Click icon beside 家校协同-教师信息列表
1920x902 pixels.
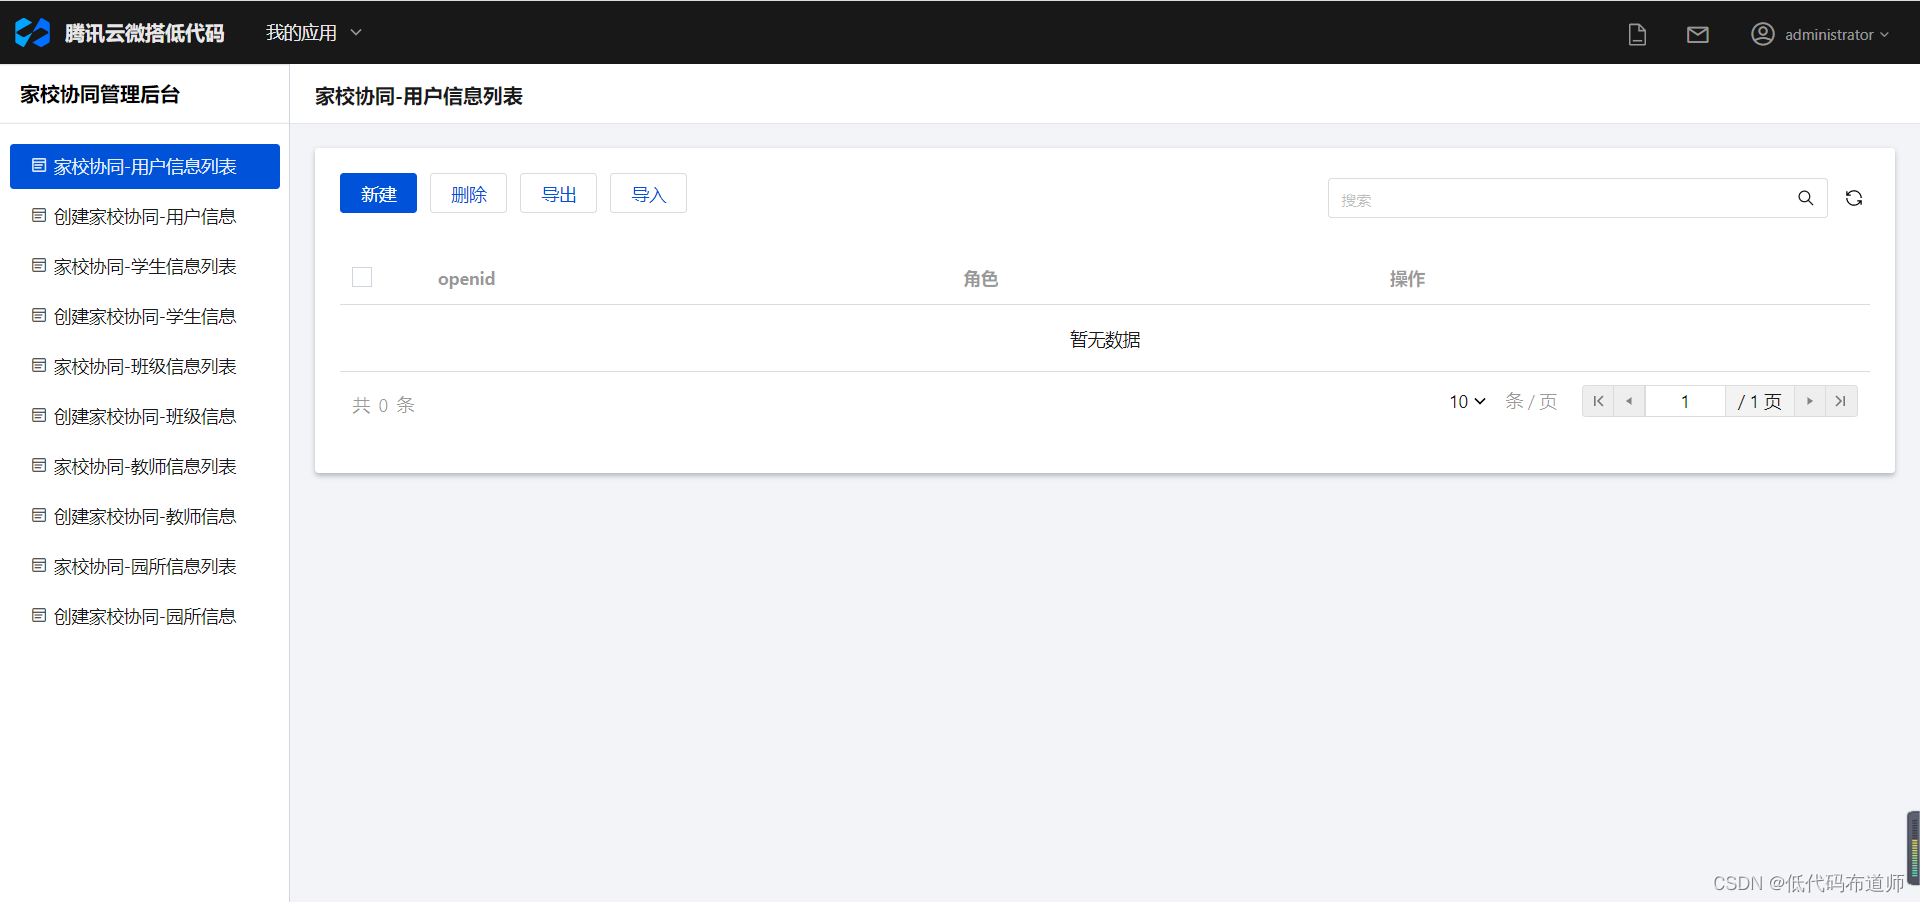click(39, 465)
